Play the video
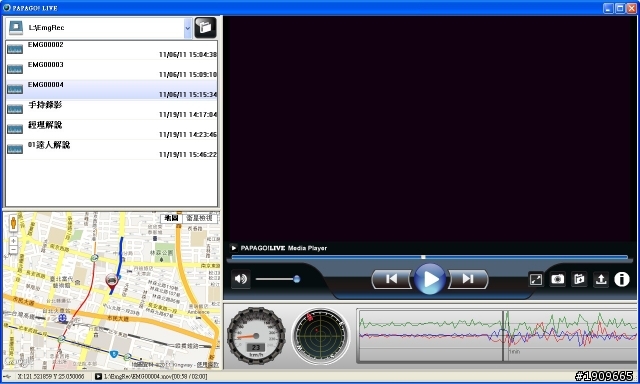The image size is (640, 384). [430, 279]
